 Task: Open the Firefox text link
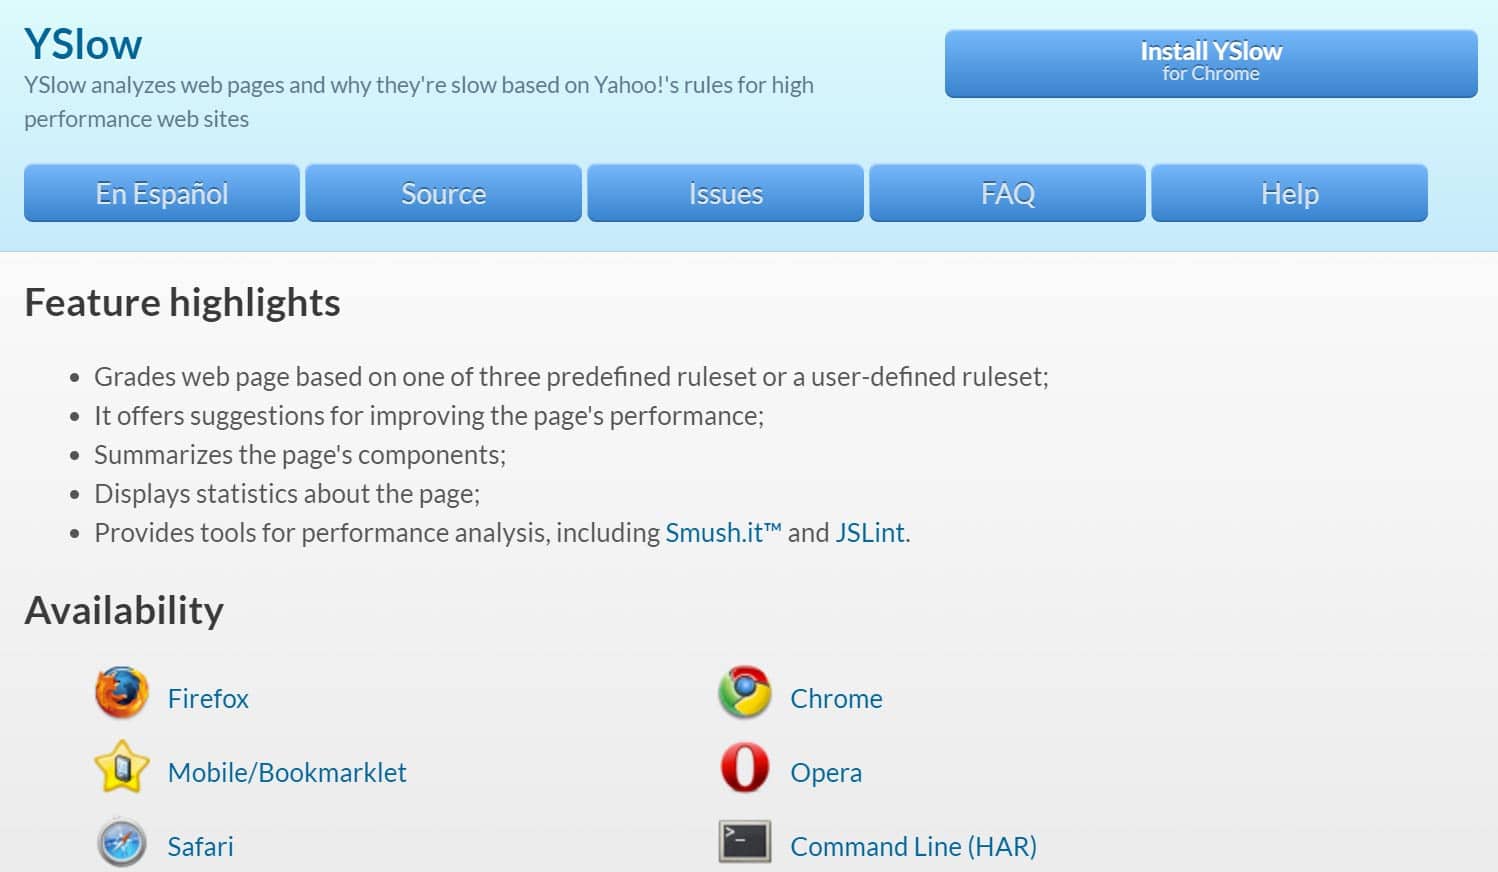coord(208,698)
